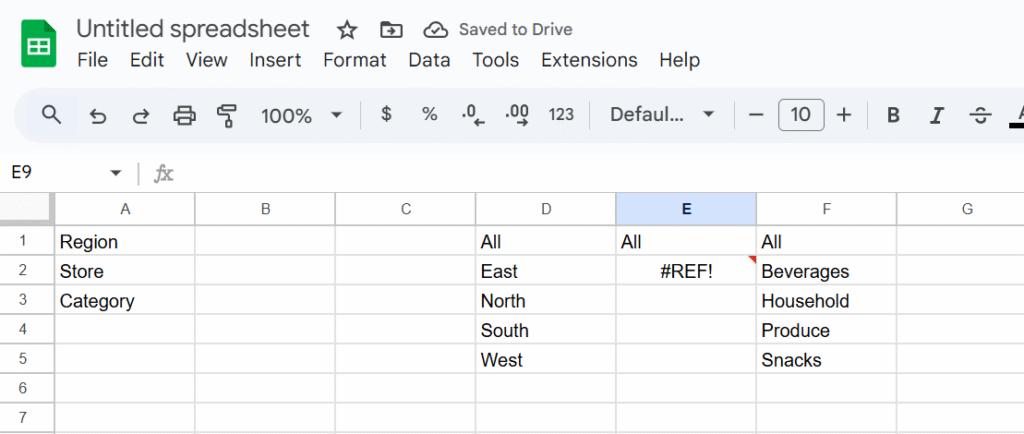The width and height of the screenshot is (1024, 434).
Task: Open the Extensions menu
Action: [589, 60]
